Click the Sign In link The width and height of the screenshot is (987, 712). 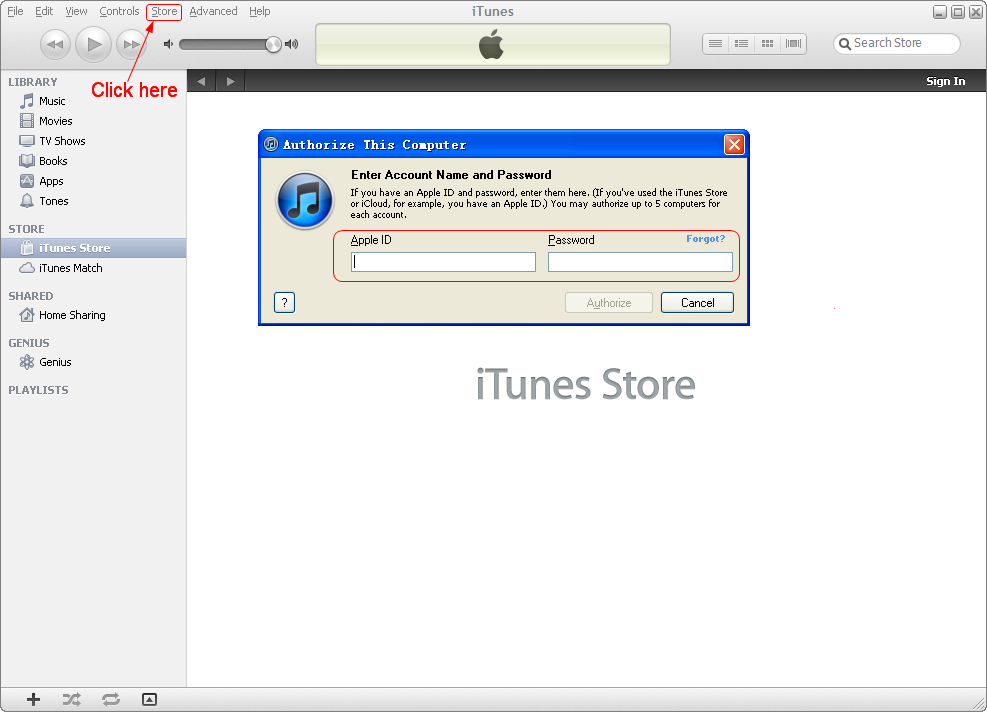945,81
